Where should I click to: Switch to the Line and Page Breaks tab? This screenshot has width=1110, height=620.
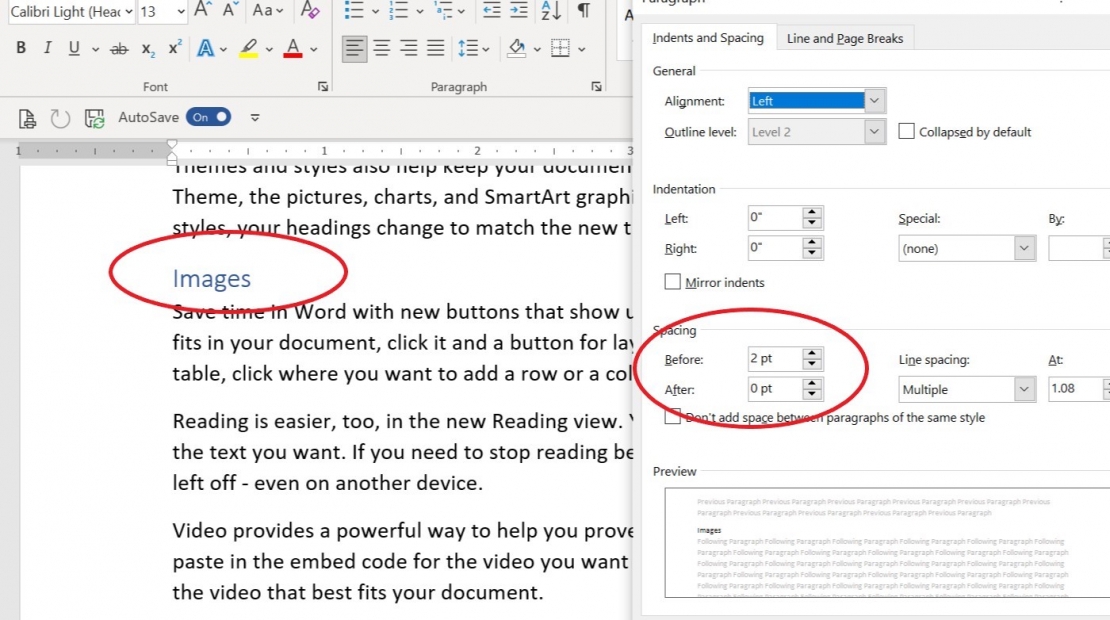tap(845, 37)
